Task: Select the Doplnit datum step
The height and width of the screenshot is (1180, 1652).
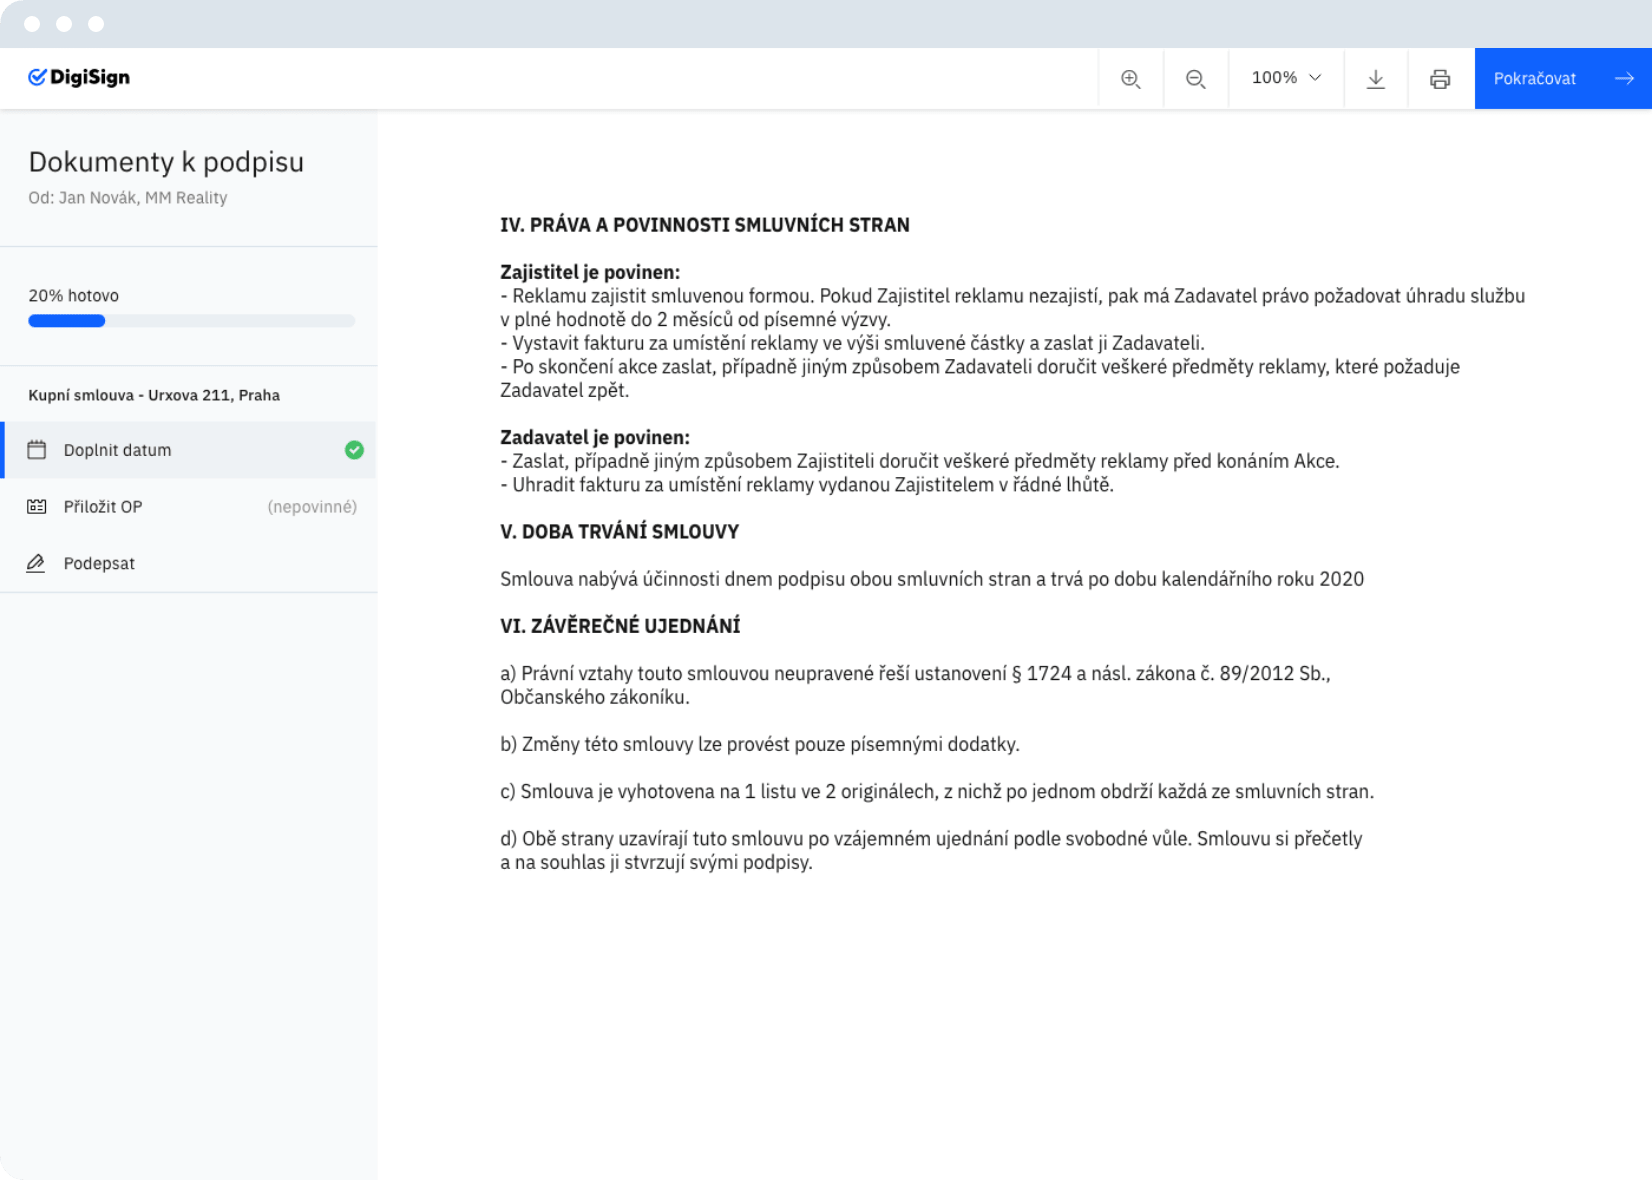Action: click(190, 450)
